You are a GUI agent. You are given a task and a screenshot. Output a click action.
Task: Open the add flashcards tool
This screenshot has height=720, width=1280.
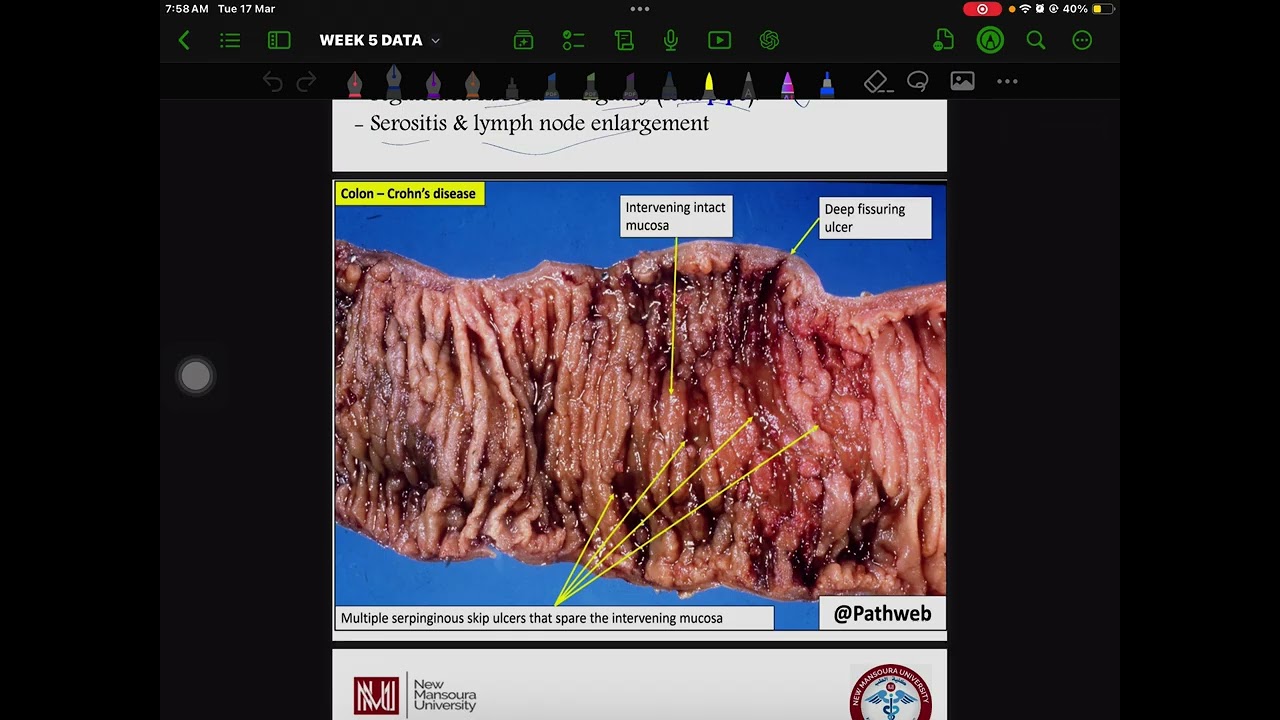click(523, 40)
